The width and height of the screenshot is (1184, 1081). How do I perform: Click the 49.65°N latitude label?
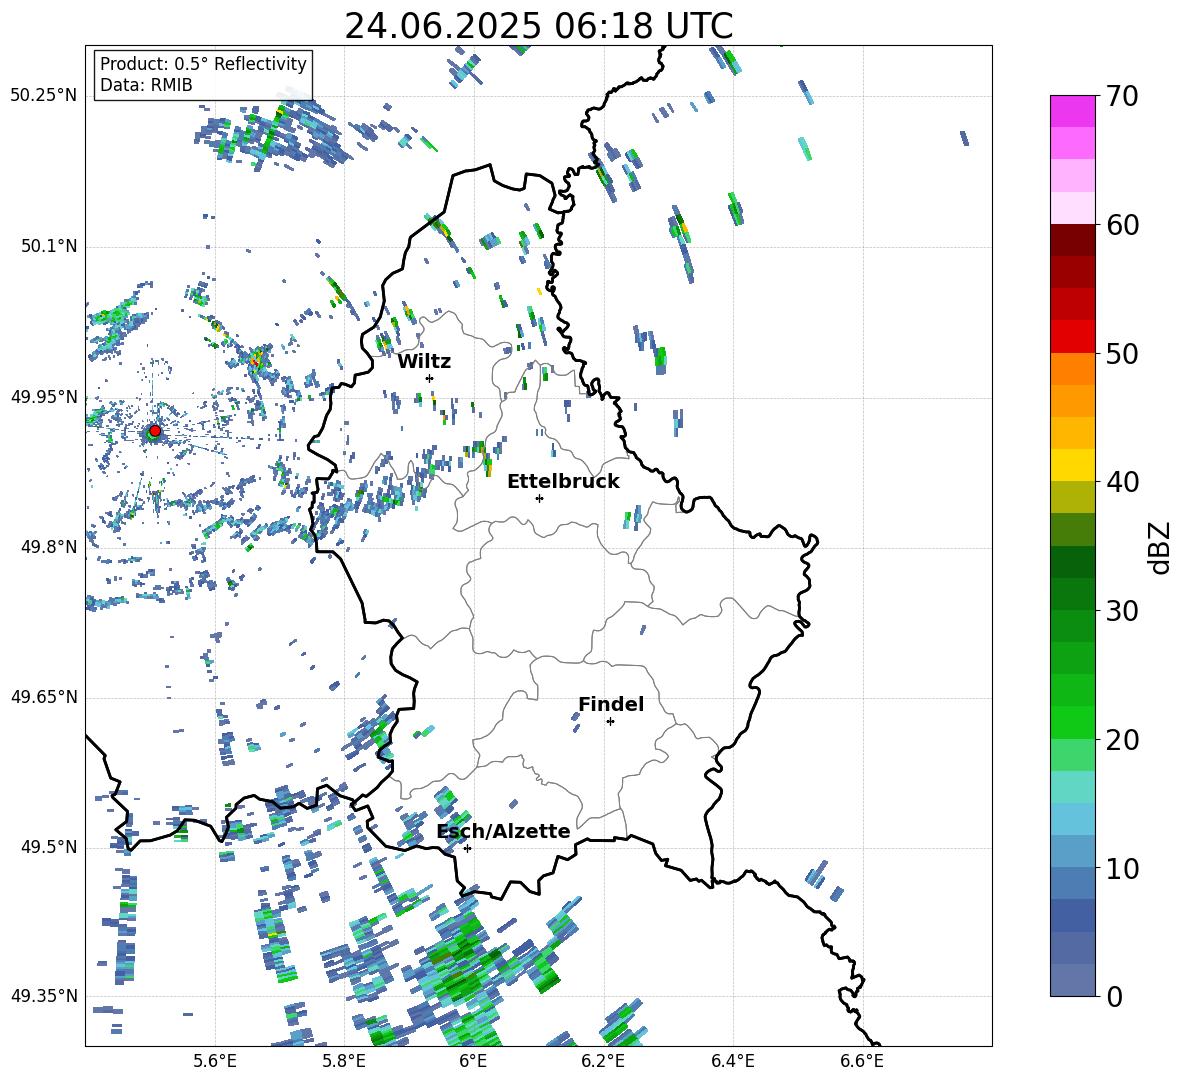pos(44,696)
